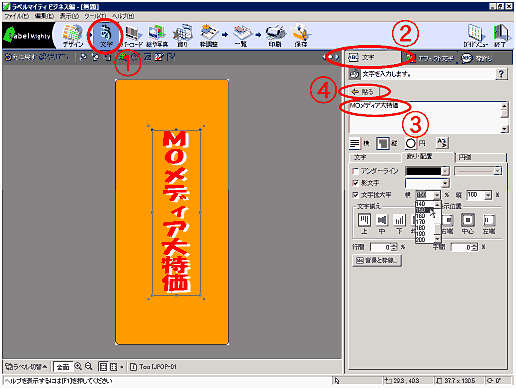
Task: Select the 文字 (Text) step icon
Action: pos(106,35)
